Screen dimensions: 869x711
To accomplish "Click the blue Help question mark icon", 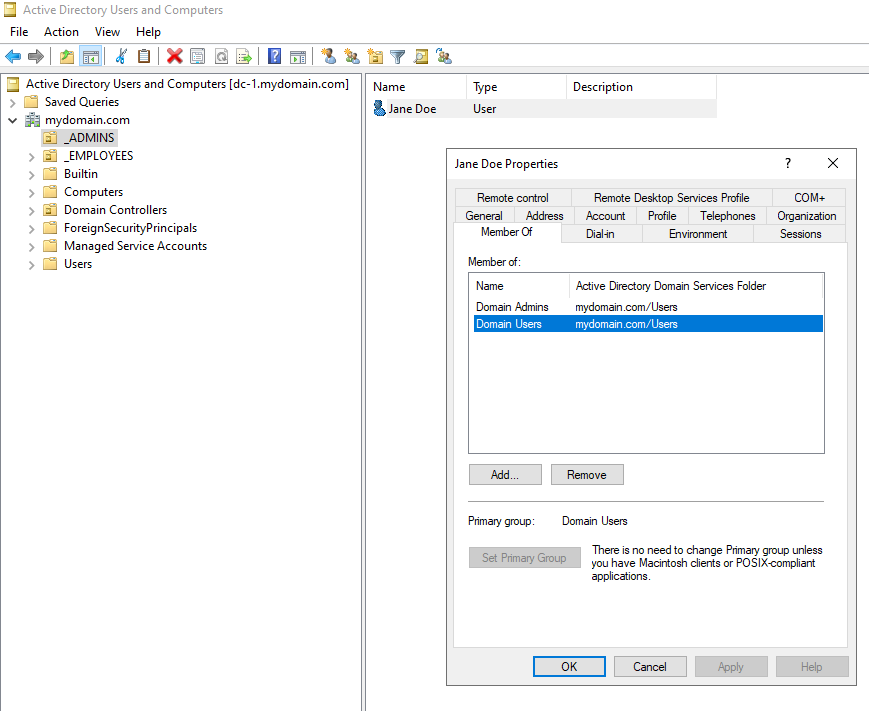I will [274, 56].
